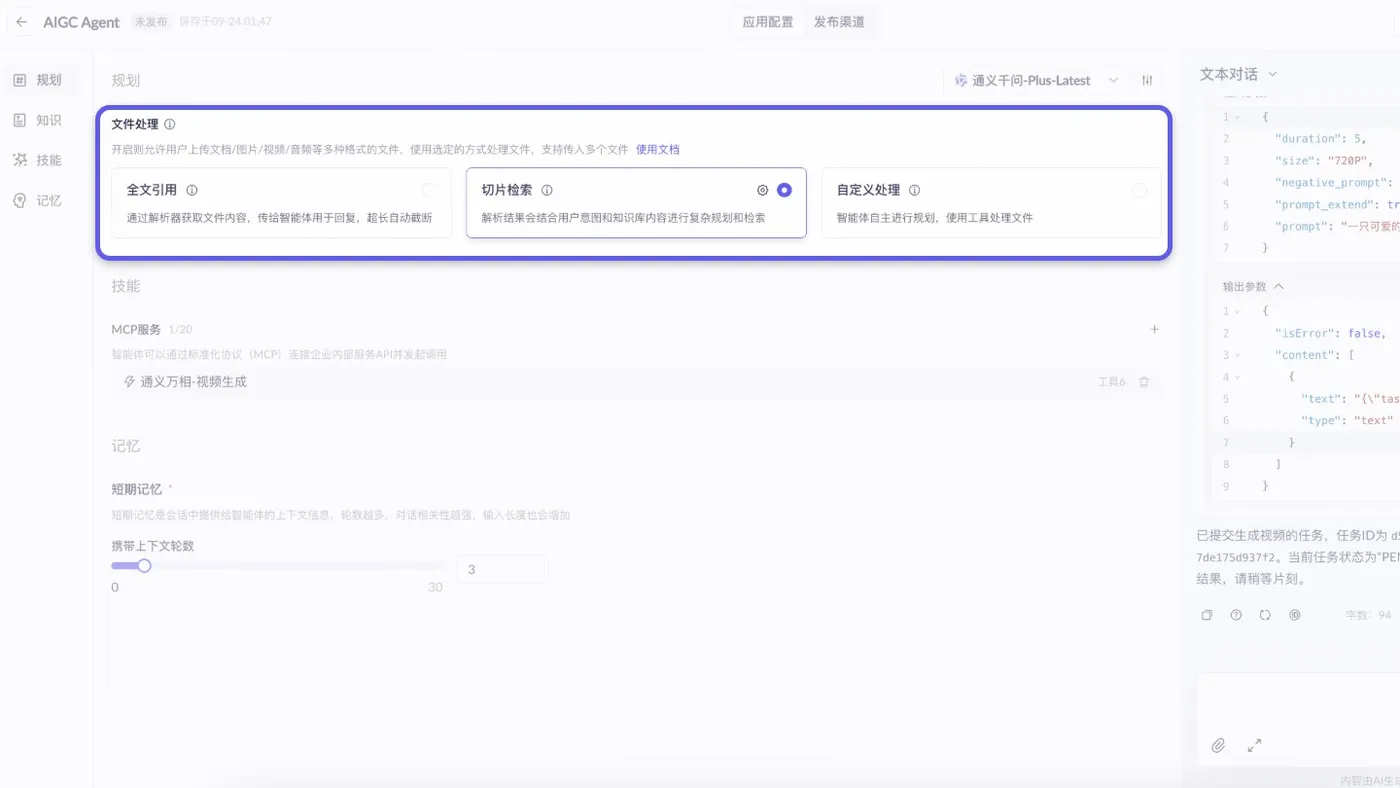Click the circled question mark under the reply

pos(1236,615)
